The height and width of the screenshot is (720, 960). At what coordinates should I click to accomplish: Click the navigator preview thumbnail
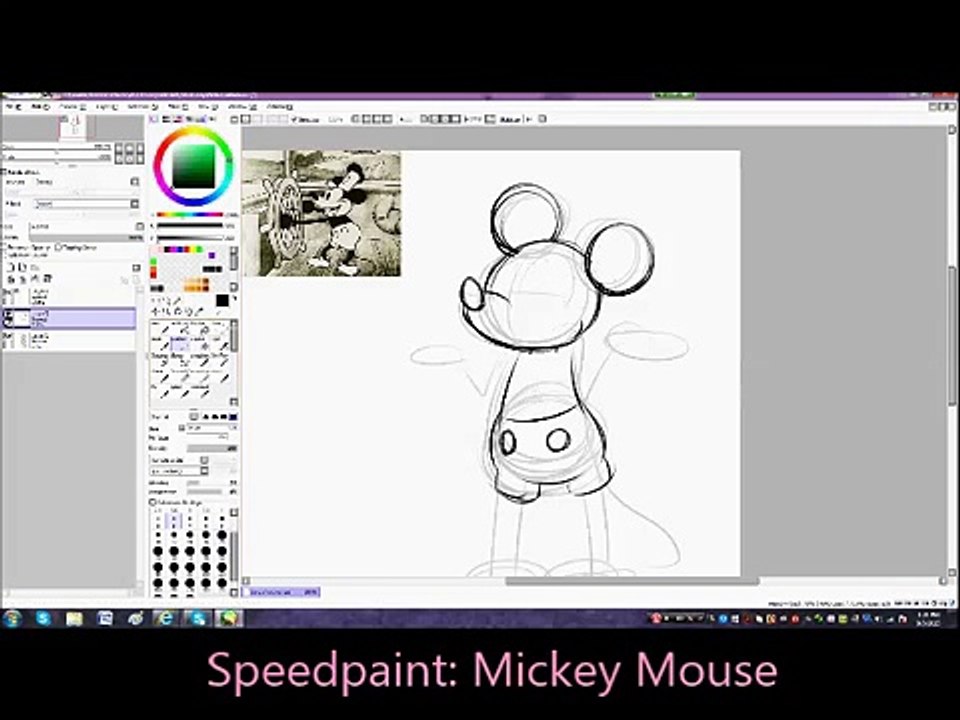click(73, 128)
